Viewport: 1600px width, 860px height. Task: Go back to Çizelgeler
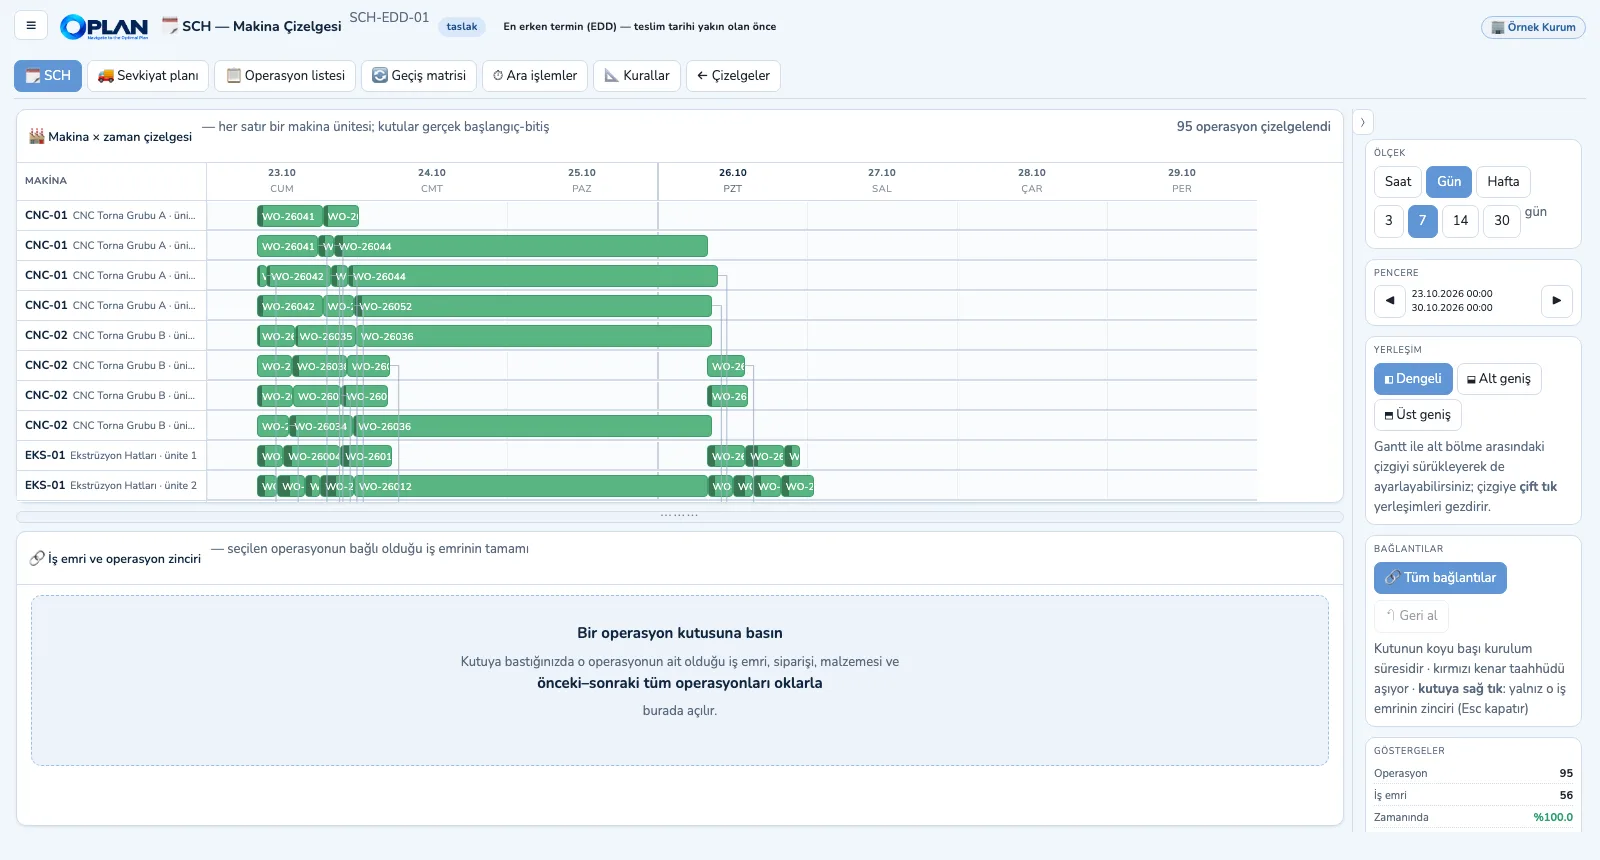point(733,76)
